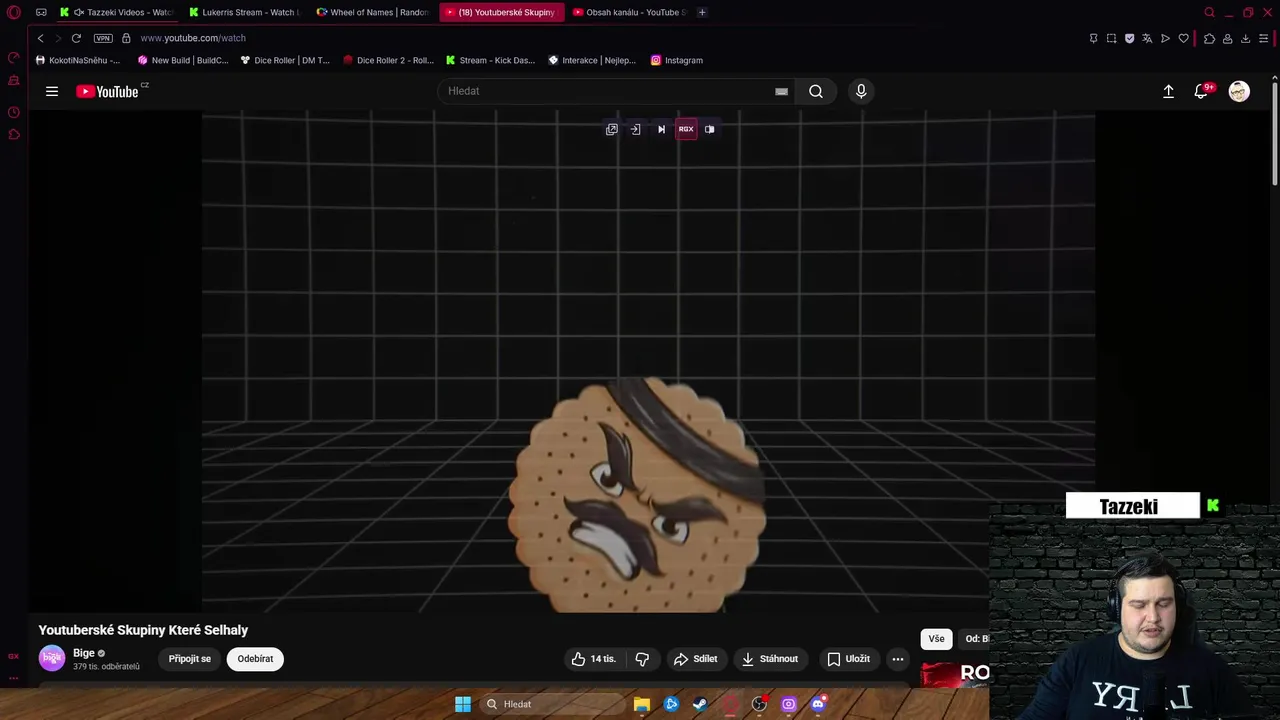The width and height of the screenshot is (1280, 720).
Task: Go back with browser back arrow
Action: (x=40, y=38)
